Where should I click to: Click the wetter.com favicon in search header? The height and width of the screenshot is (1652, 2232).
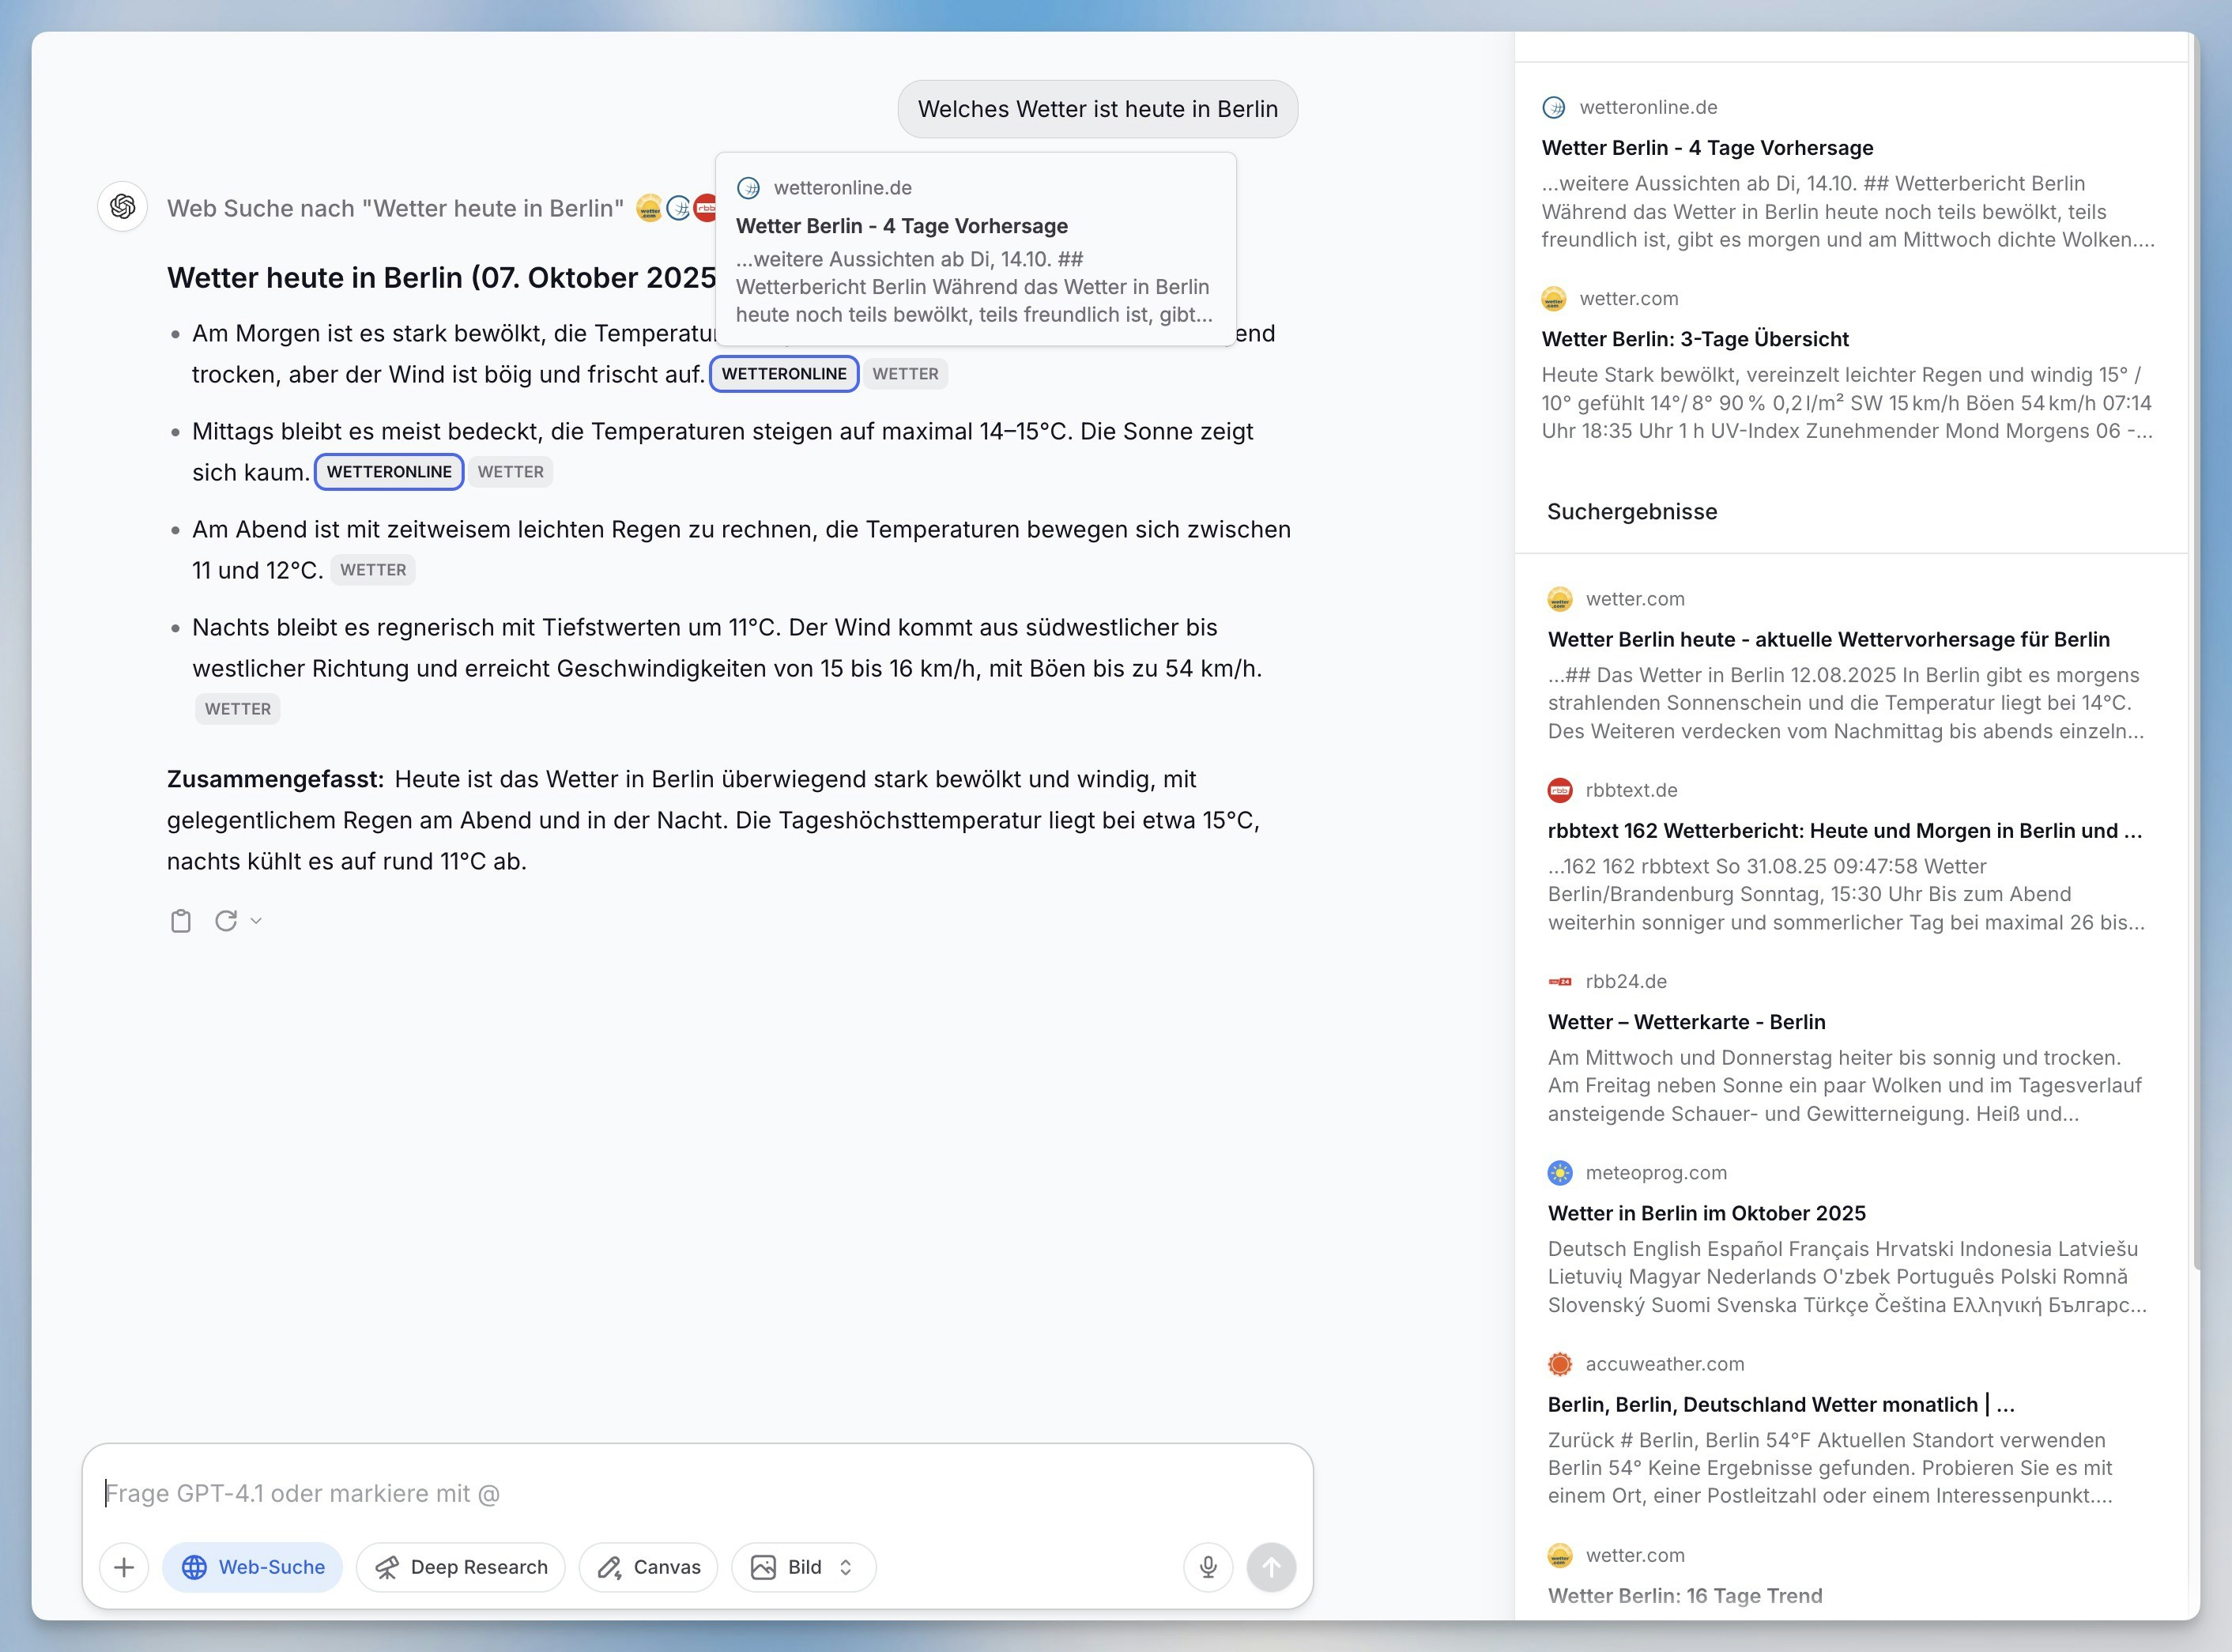point(649,208)
